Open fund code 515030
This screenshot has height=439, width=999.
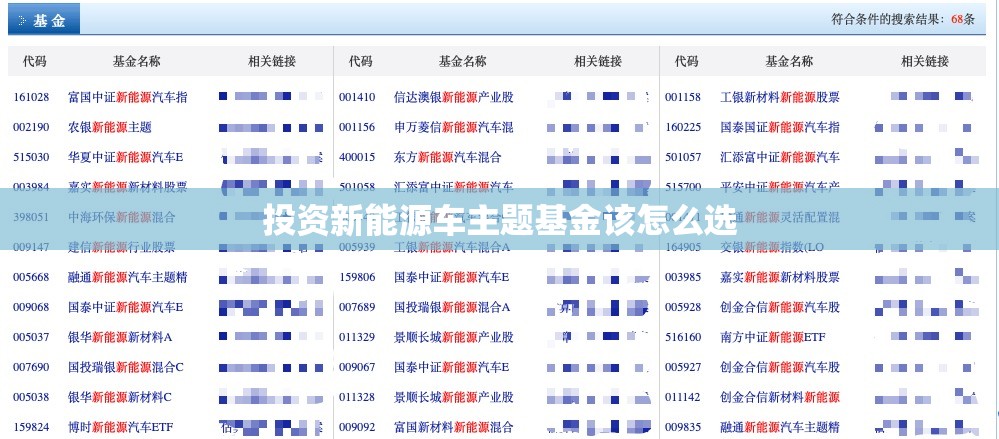31,157
